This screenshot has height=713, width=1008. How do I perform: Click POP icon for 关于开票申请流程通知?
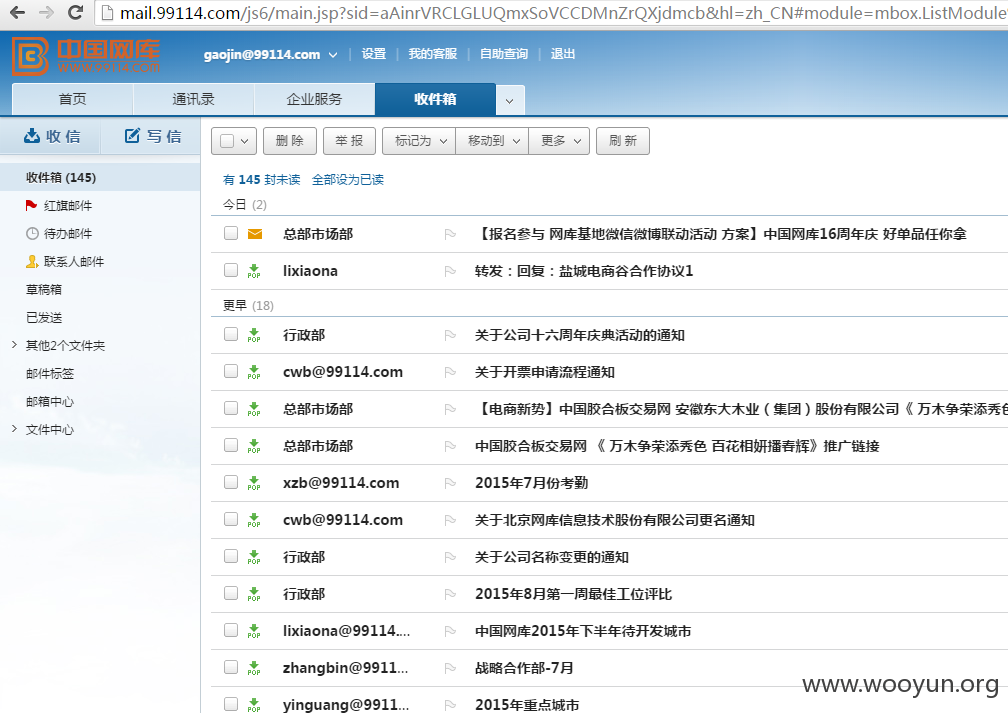(x=254, y=372)
